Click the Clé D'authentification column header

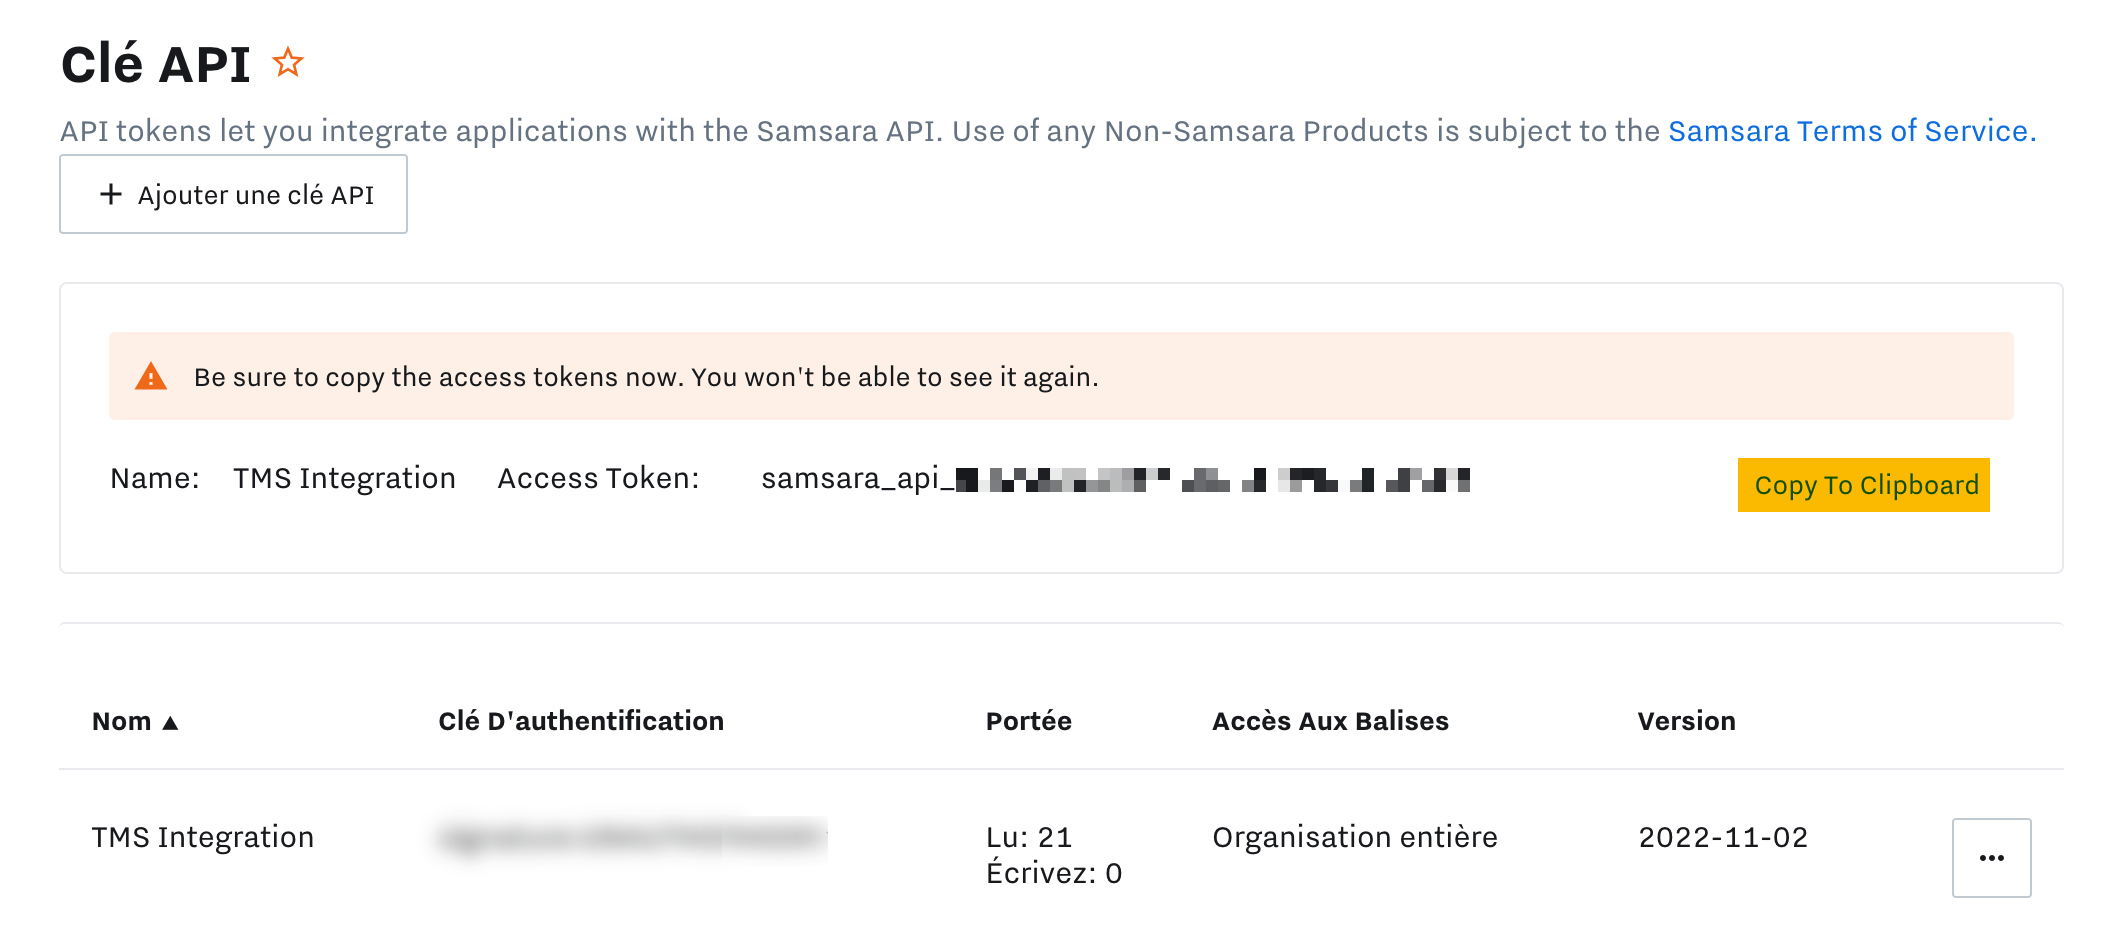[581, 720]
